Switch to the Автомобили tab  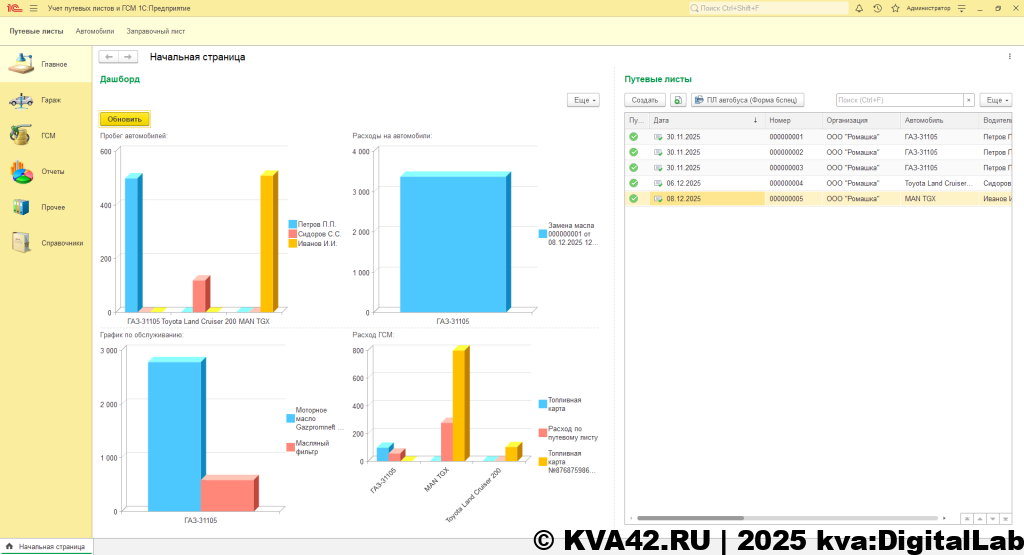[95, 31]
